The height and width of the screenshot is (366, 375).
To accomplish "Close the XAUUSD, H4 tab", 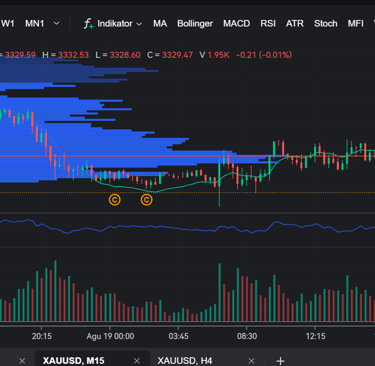I will tap(251, 361).
